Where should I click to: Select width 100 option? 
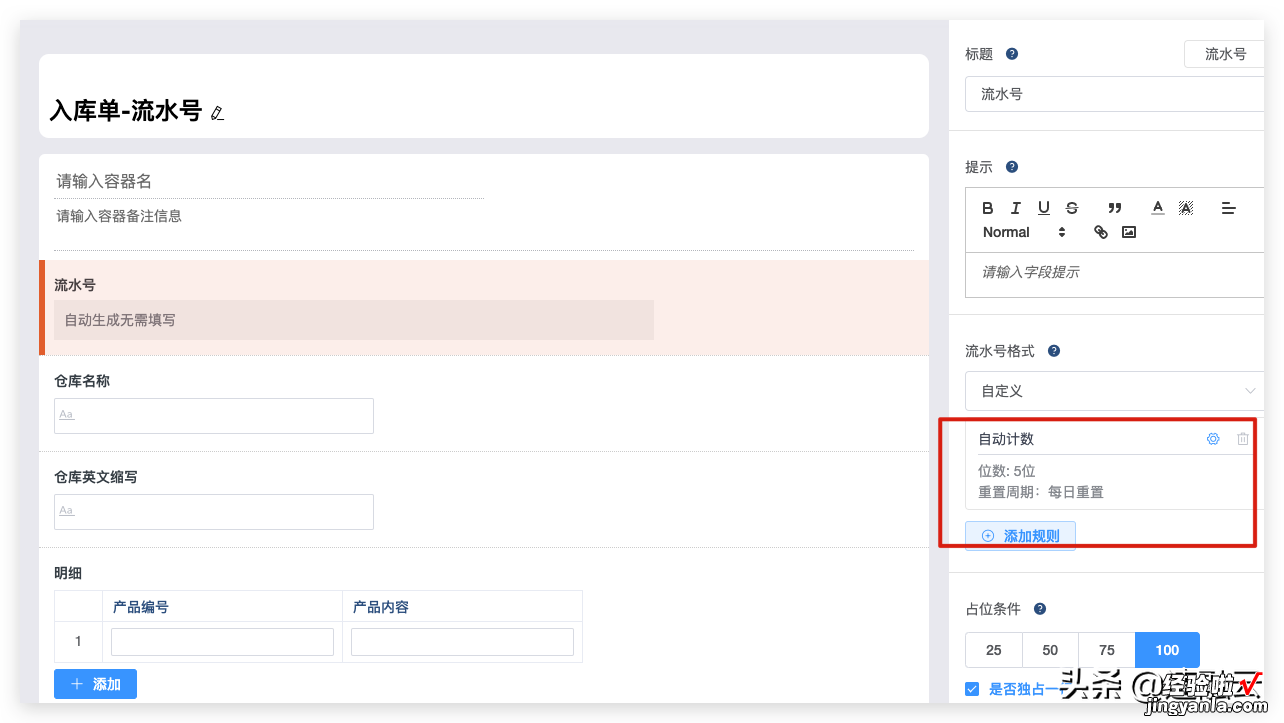point(1167,650)
